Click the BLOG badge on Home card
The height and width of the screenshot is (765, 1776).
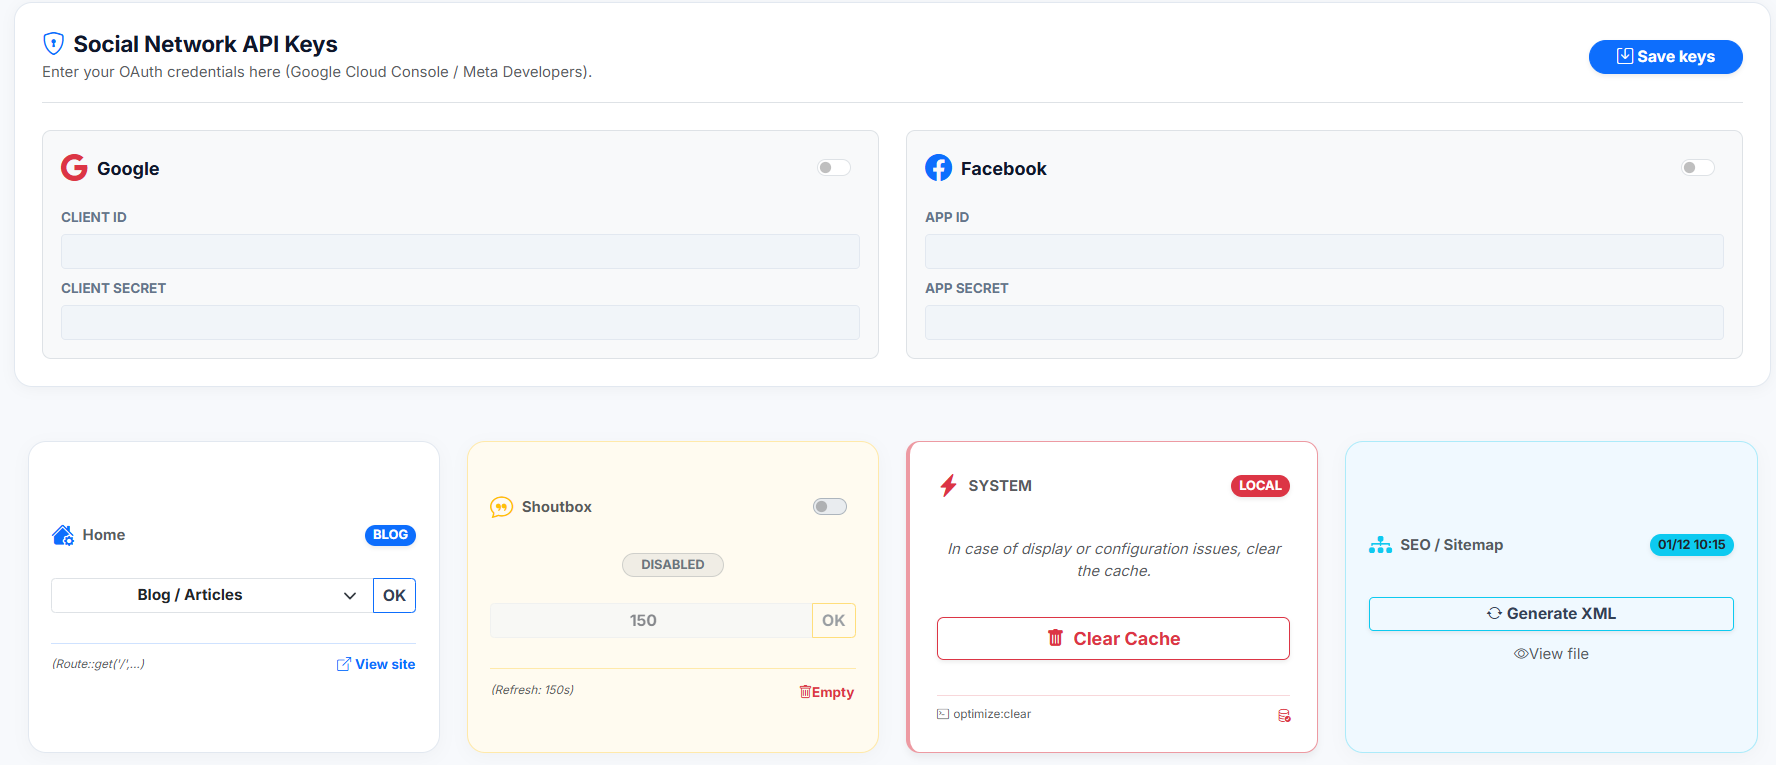[x=390, y=535]
